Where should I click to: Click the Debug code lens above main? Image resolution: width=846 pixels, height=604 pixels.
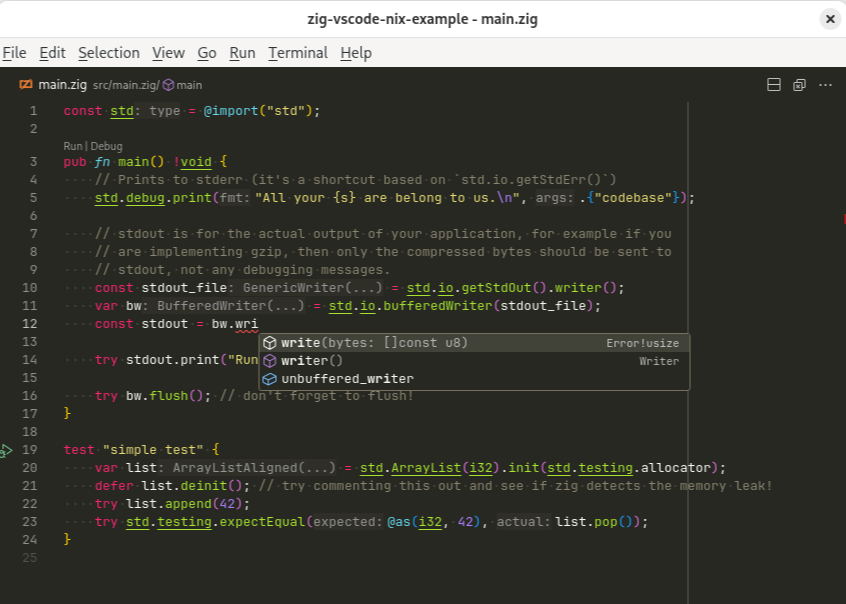[x=106, y=146]
